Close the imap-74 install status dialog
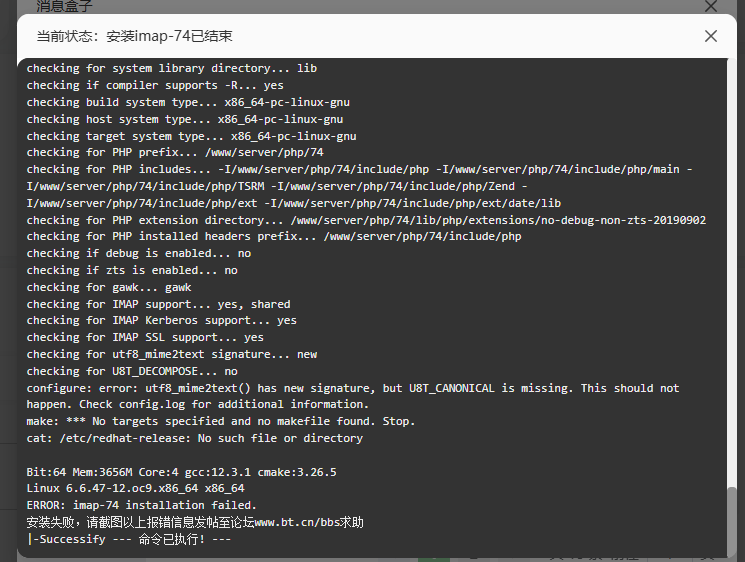Image resolution: width=745 pixels, height=562 pixels. 711,36
